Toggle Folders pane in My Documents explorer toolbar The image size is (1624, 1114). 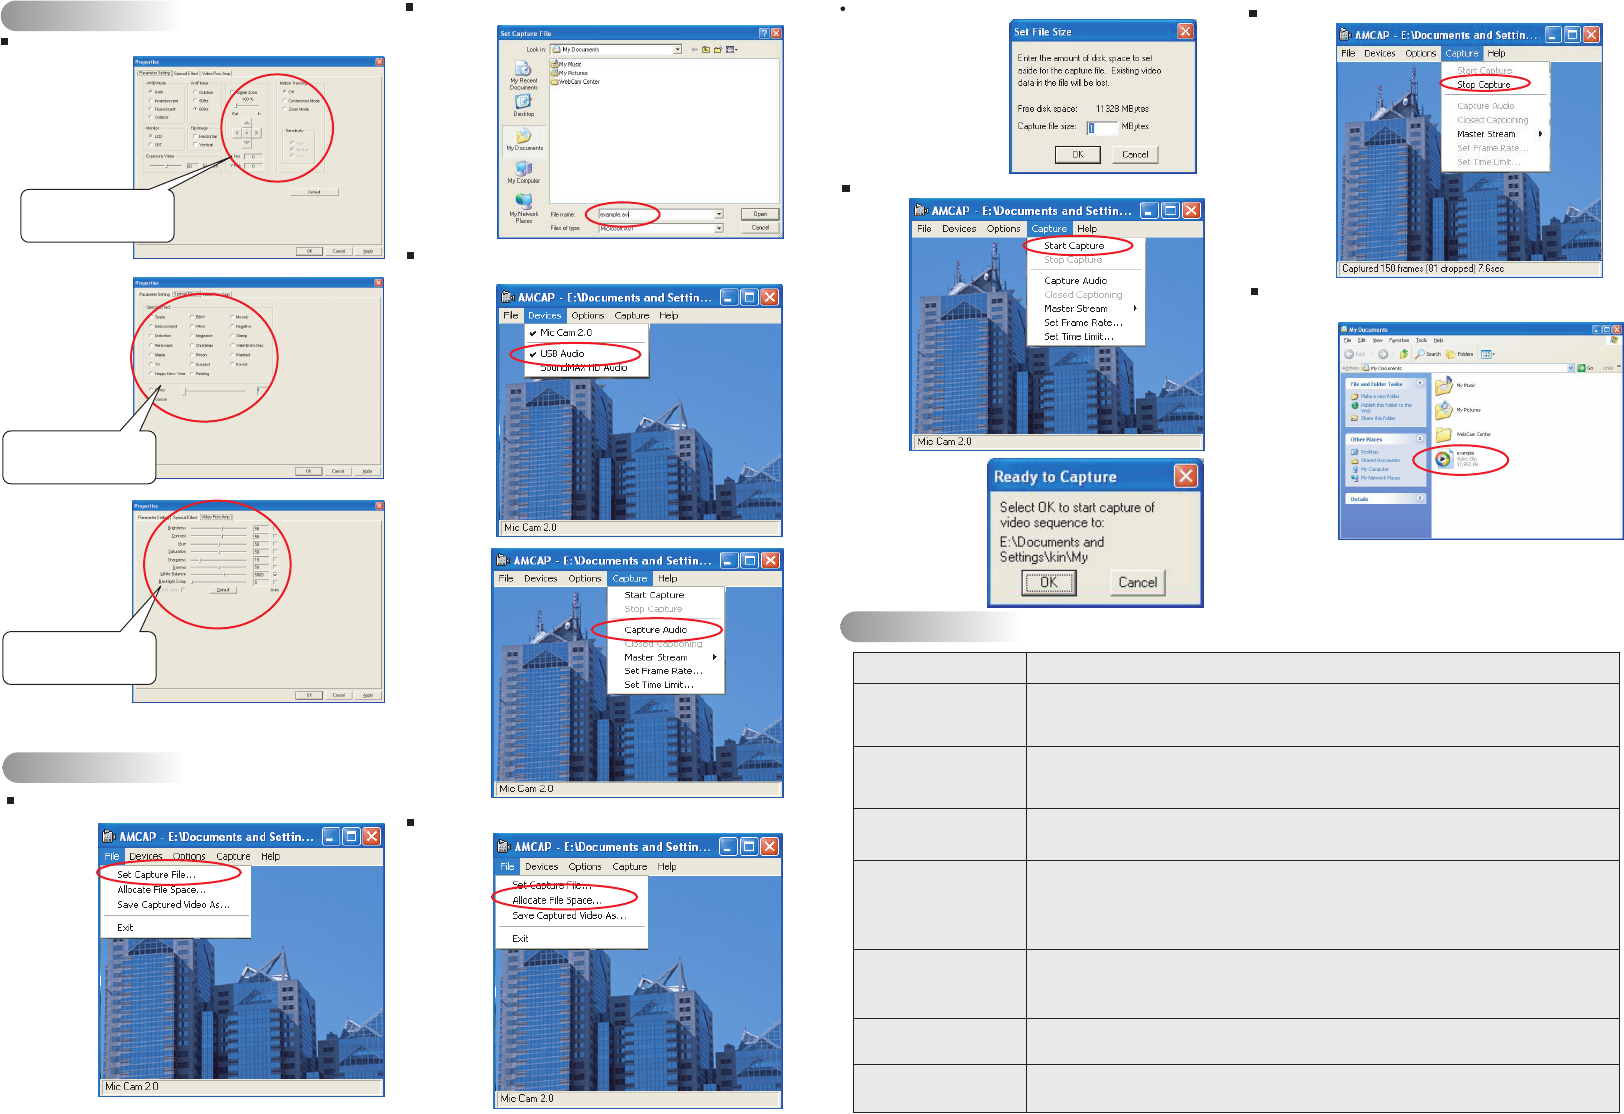point(1460,354)
